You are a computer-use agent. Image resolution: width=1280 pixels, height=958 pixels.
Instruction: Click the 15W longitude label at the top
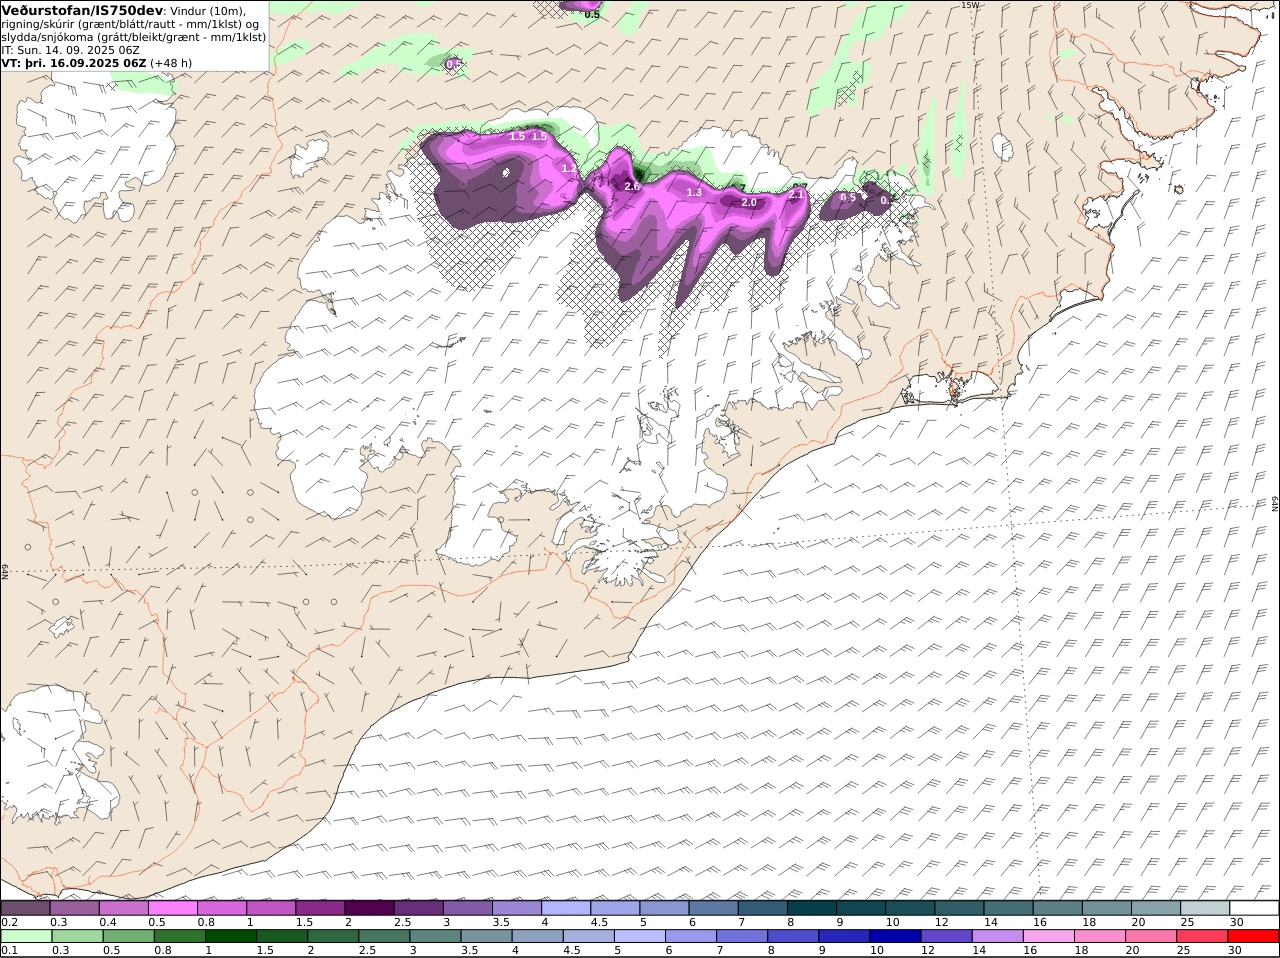968,5
